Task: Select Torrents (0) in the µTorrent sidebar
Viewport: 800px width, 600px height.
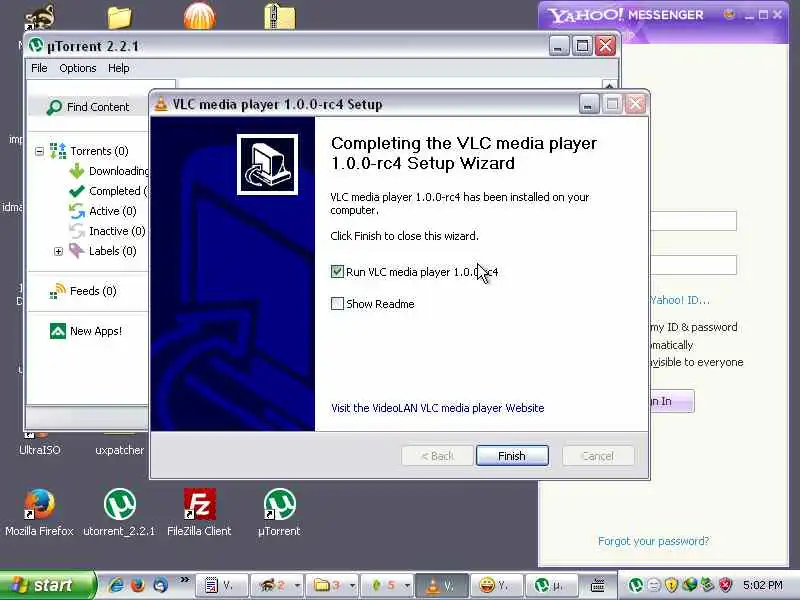Action: [99, 151]
